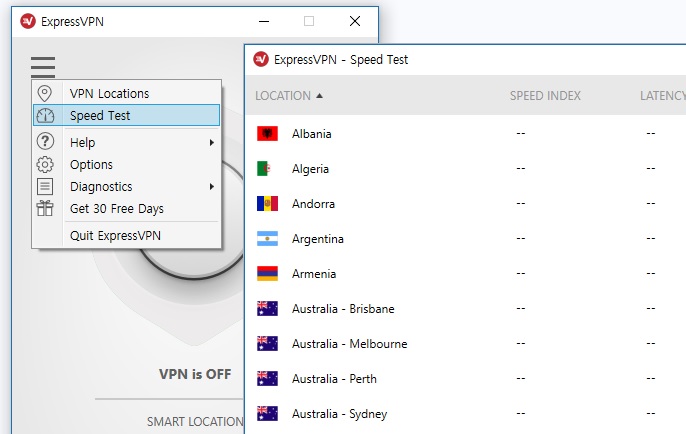Click the Diagnostics document icon
The height and width of the screenshot is (434, 686).
[45, 186]
